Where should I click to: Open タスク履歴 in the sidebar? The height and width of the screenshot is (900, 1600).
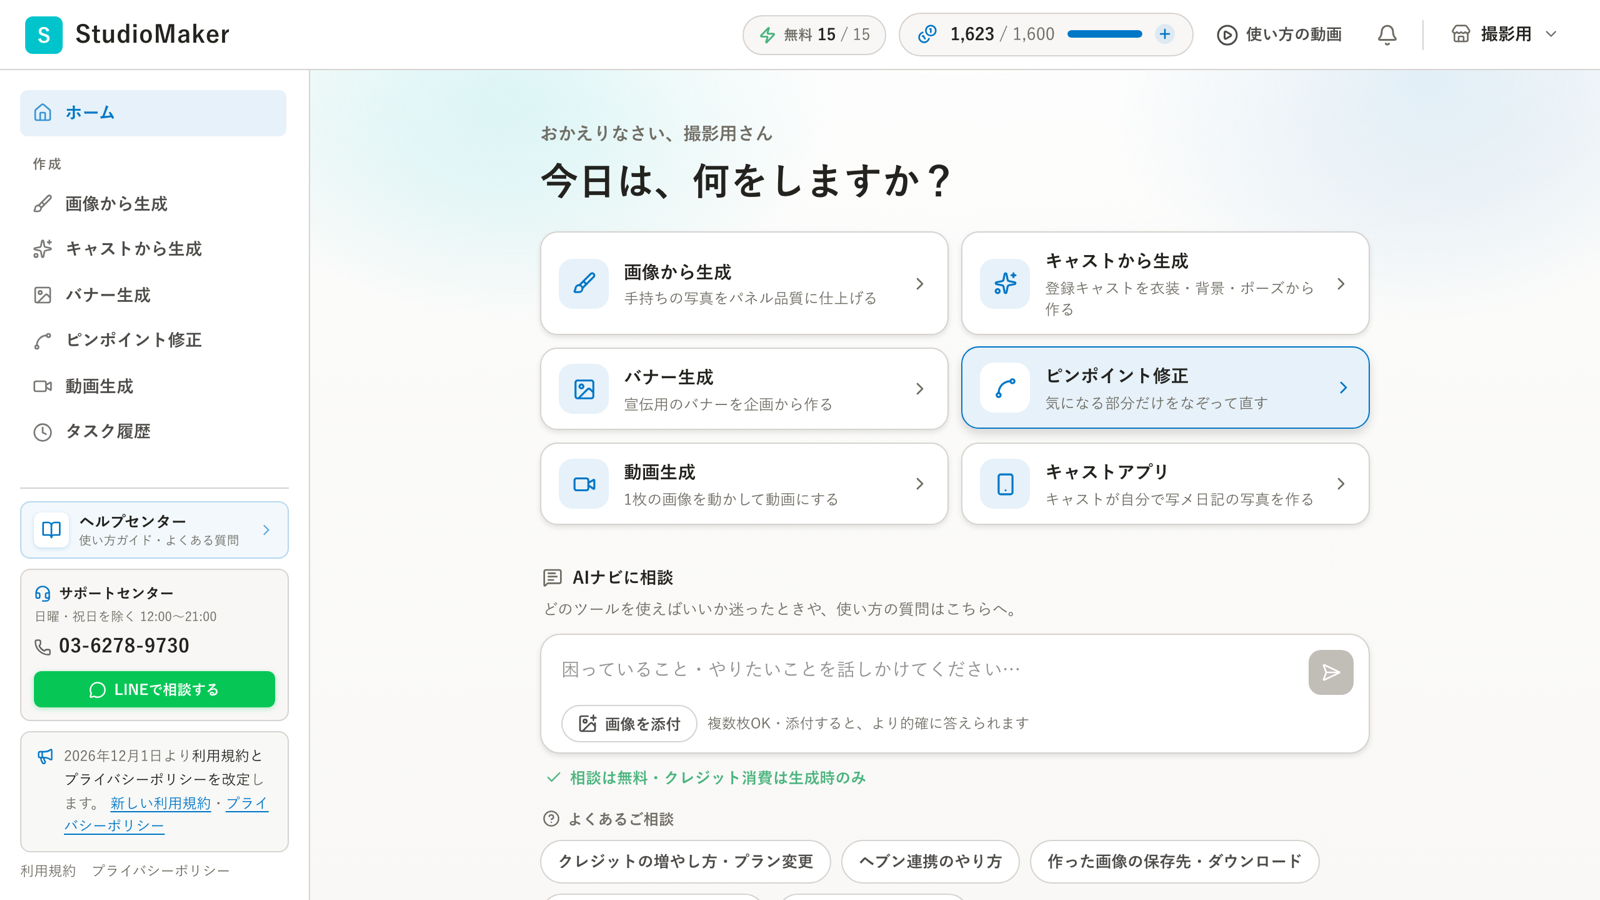[x=153, y=431]
